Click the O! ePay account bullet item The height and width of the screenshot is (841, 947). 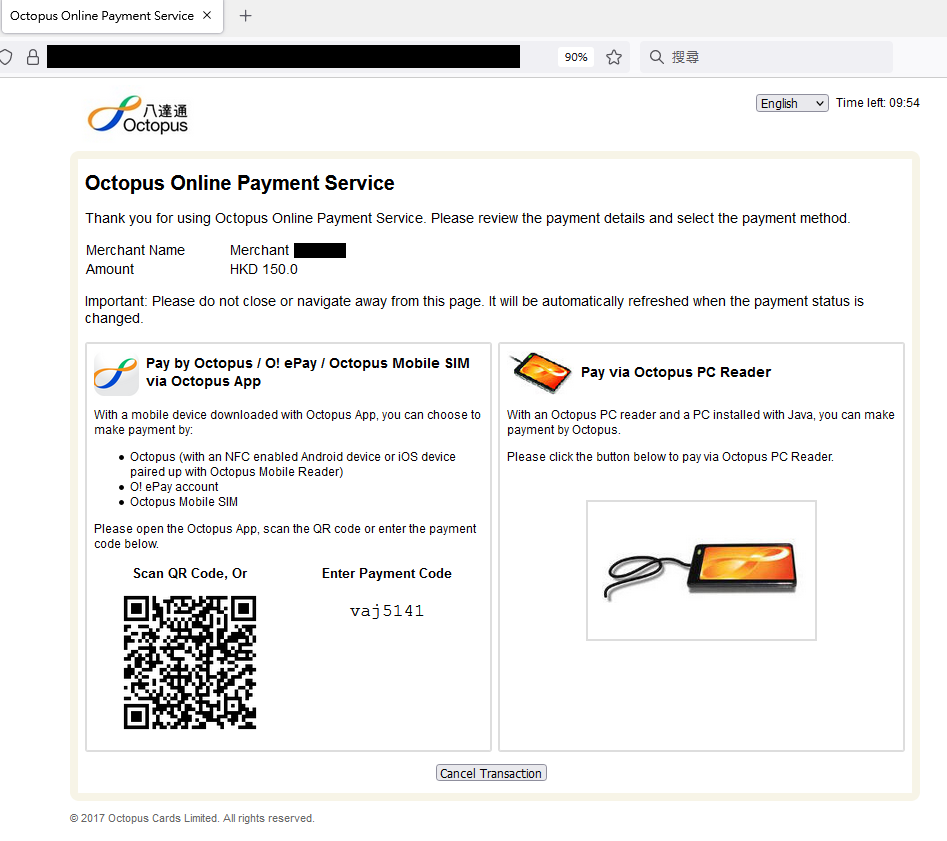point(174,487)
